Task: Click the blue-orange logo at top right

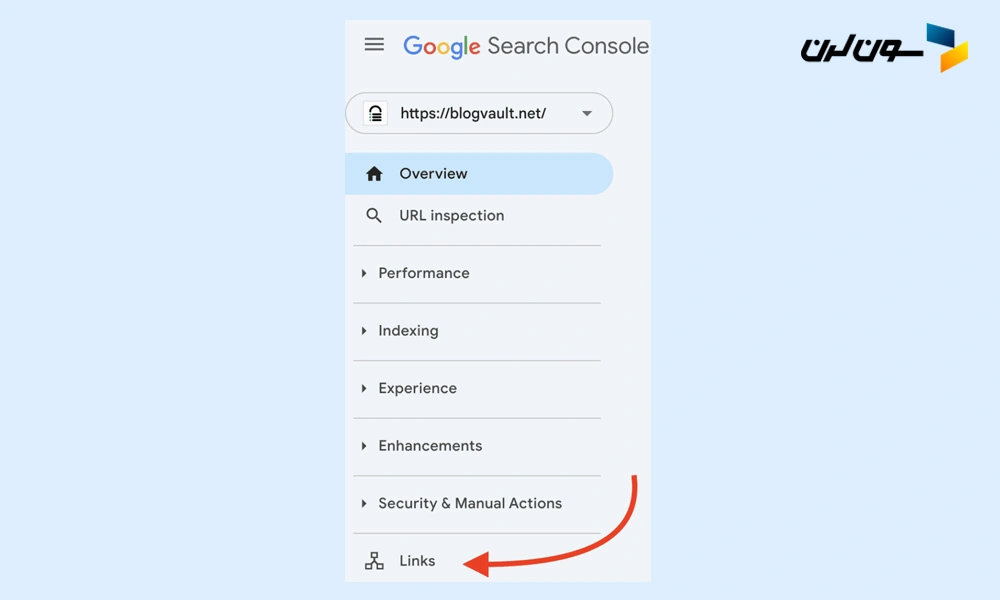Action: (946, 48)
